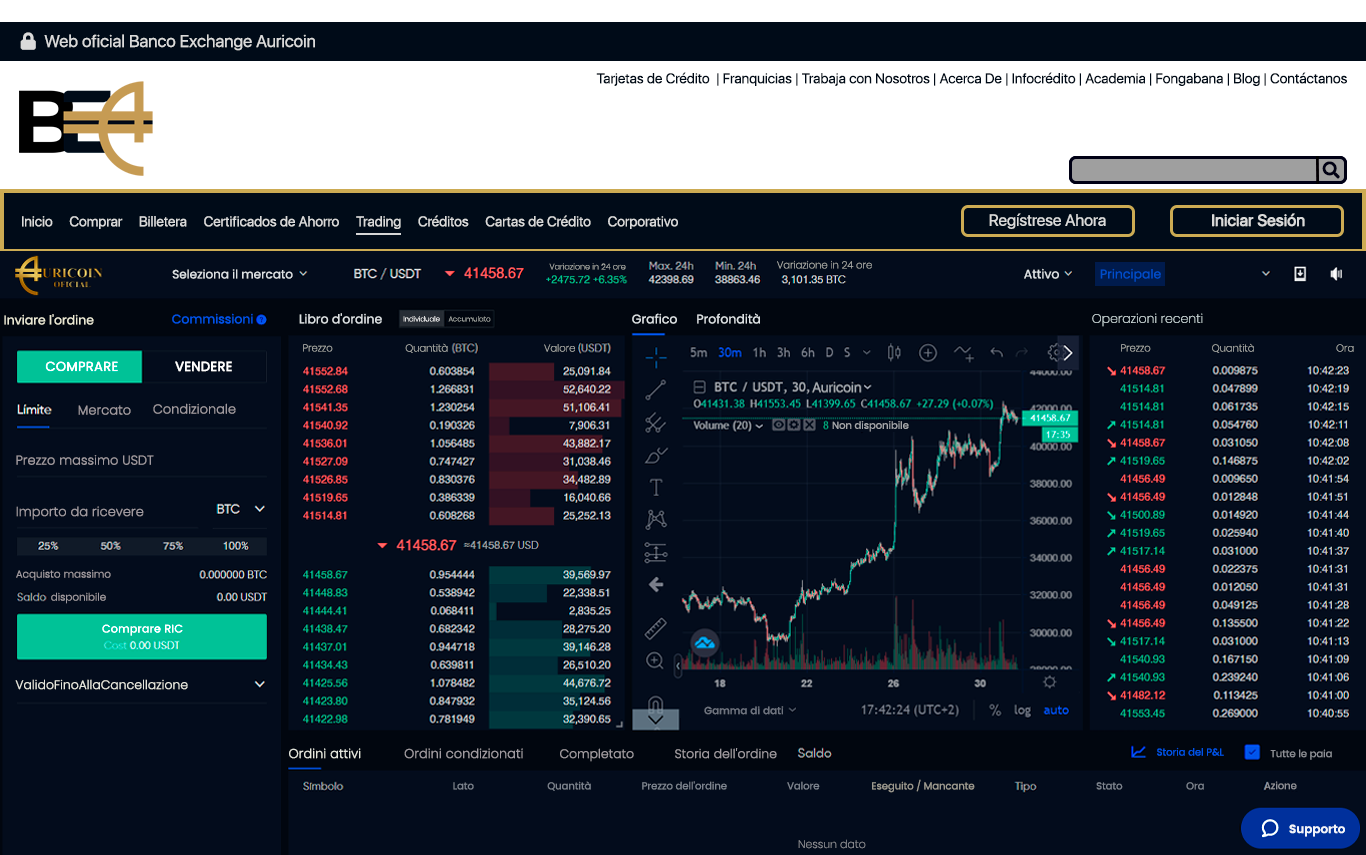This screenshot has height=855, width=1366.
Task: Open more timeframes dropdown arrow
Action: pyautogui.click(x=866, y=352)
